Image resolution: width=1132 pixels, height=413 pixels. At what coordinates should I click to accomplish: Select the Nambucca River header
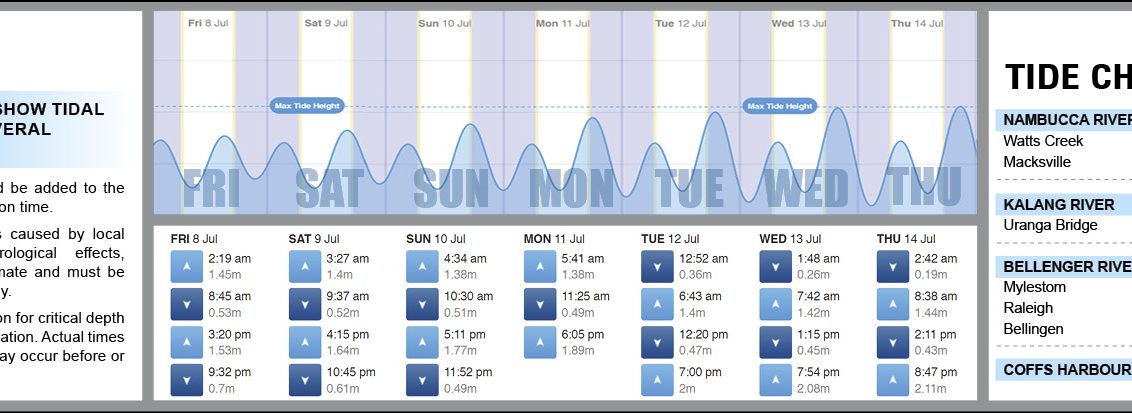click(x=1066, y=119)
